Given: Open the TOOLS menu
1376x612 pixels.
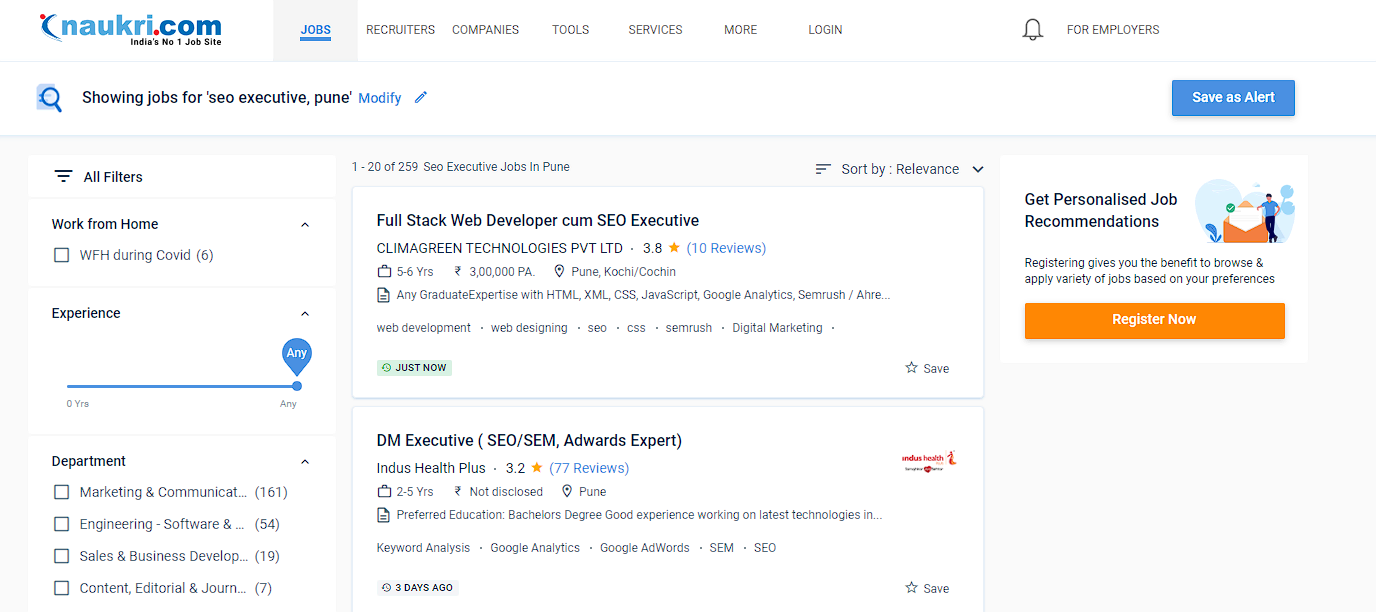Looking at the screenshot, I should click(x=570, y=30).
